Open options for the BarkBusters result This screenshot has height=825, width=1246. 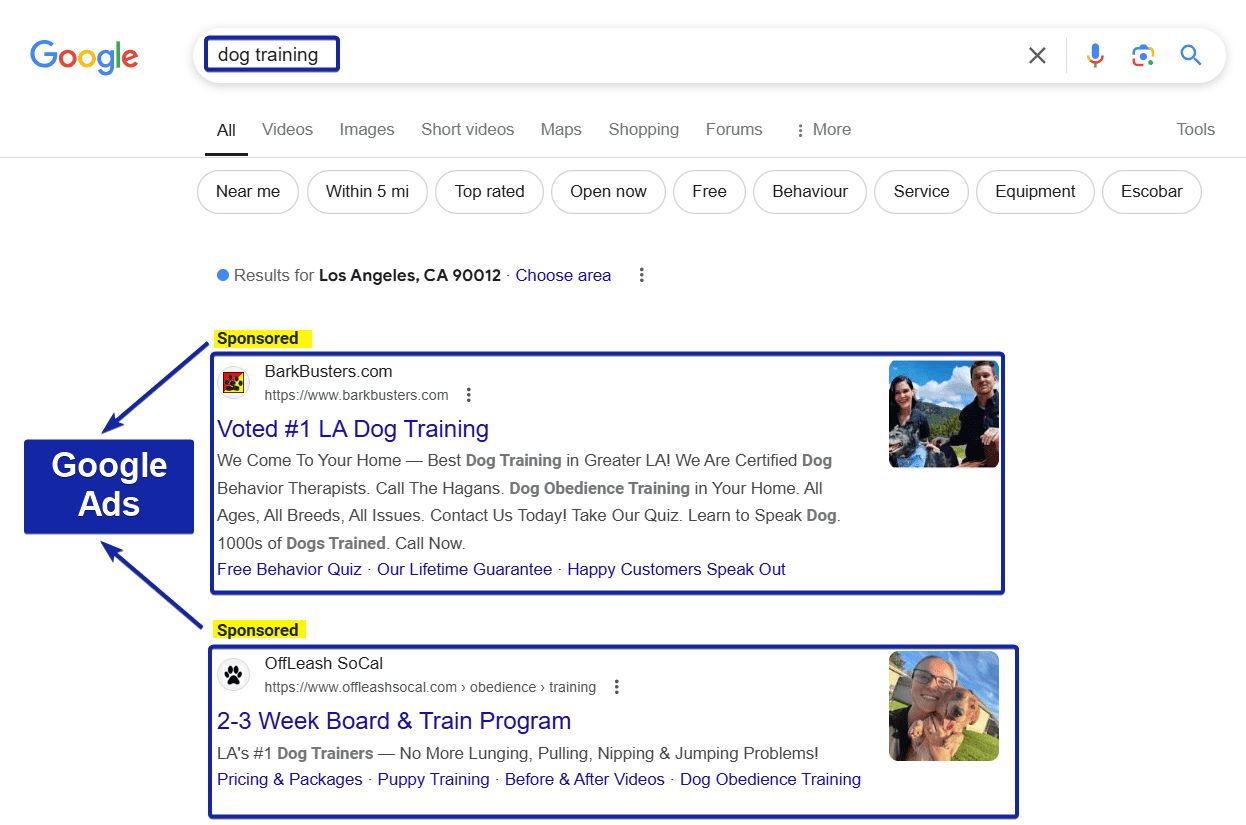pyautogui.click(x=469, y=394)
